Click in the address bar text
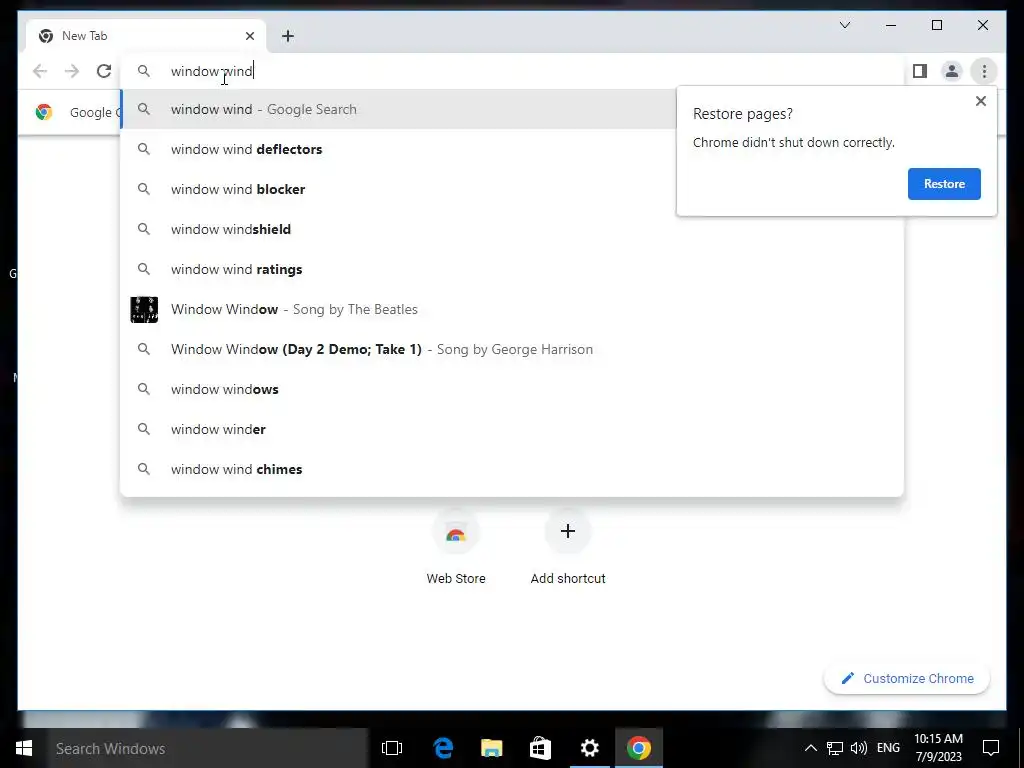Image resolution: width=1024 pixels, height=768 pixels. point(212,71)
